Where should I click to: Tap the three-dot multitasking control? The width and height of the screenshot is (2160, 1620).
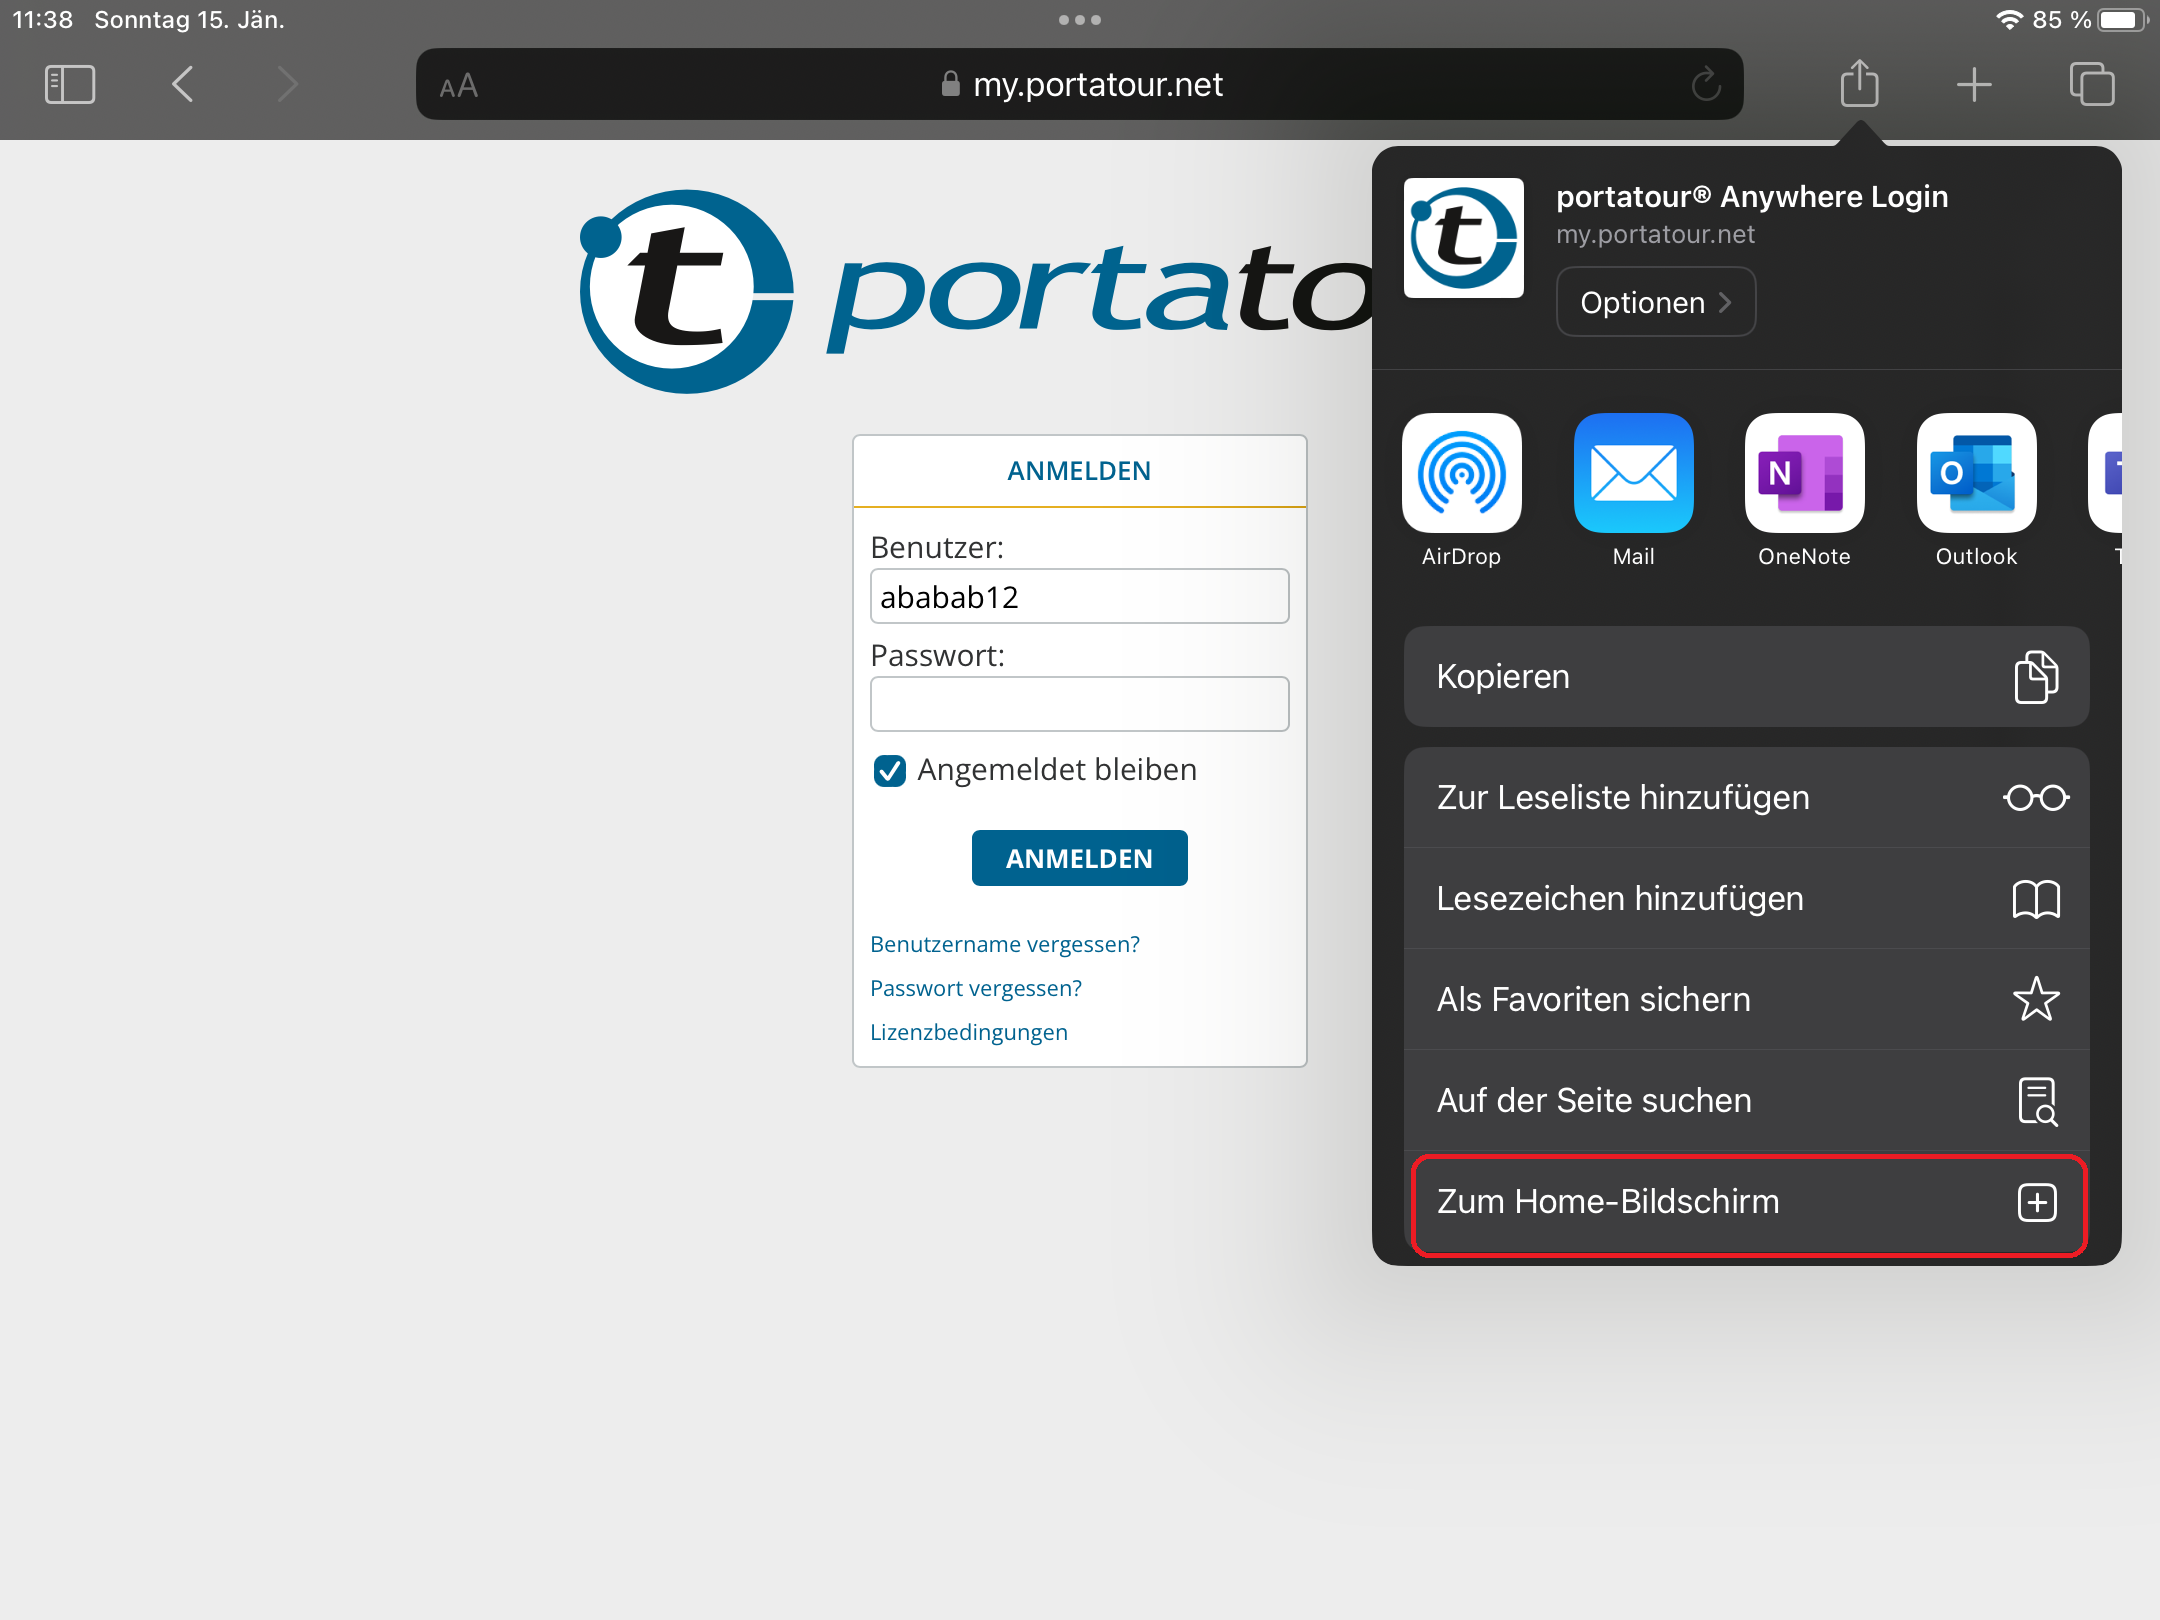point(1080,20)
